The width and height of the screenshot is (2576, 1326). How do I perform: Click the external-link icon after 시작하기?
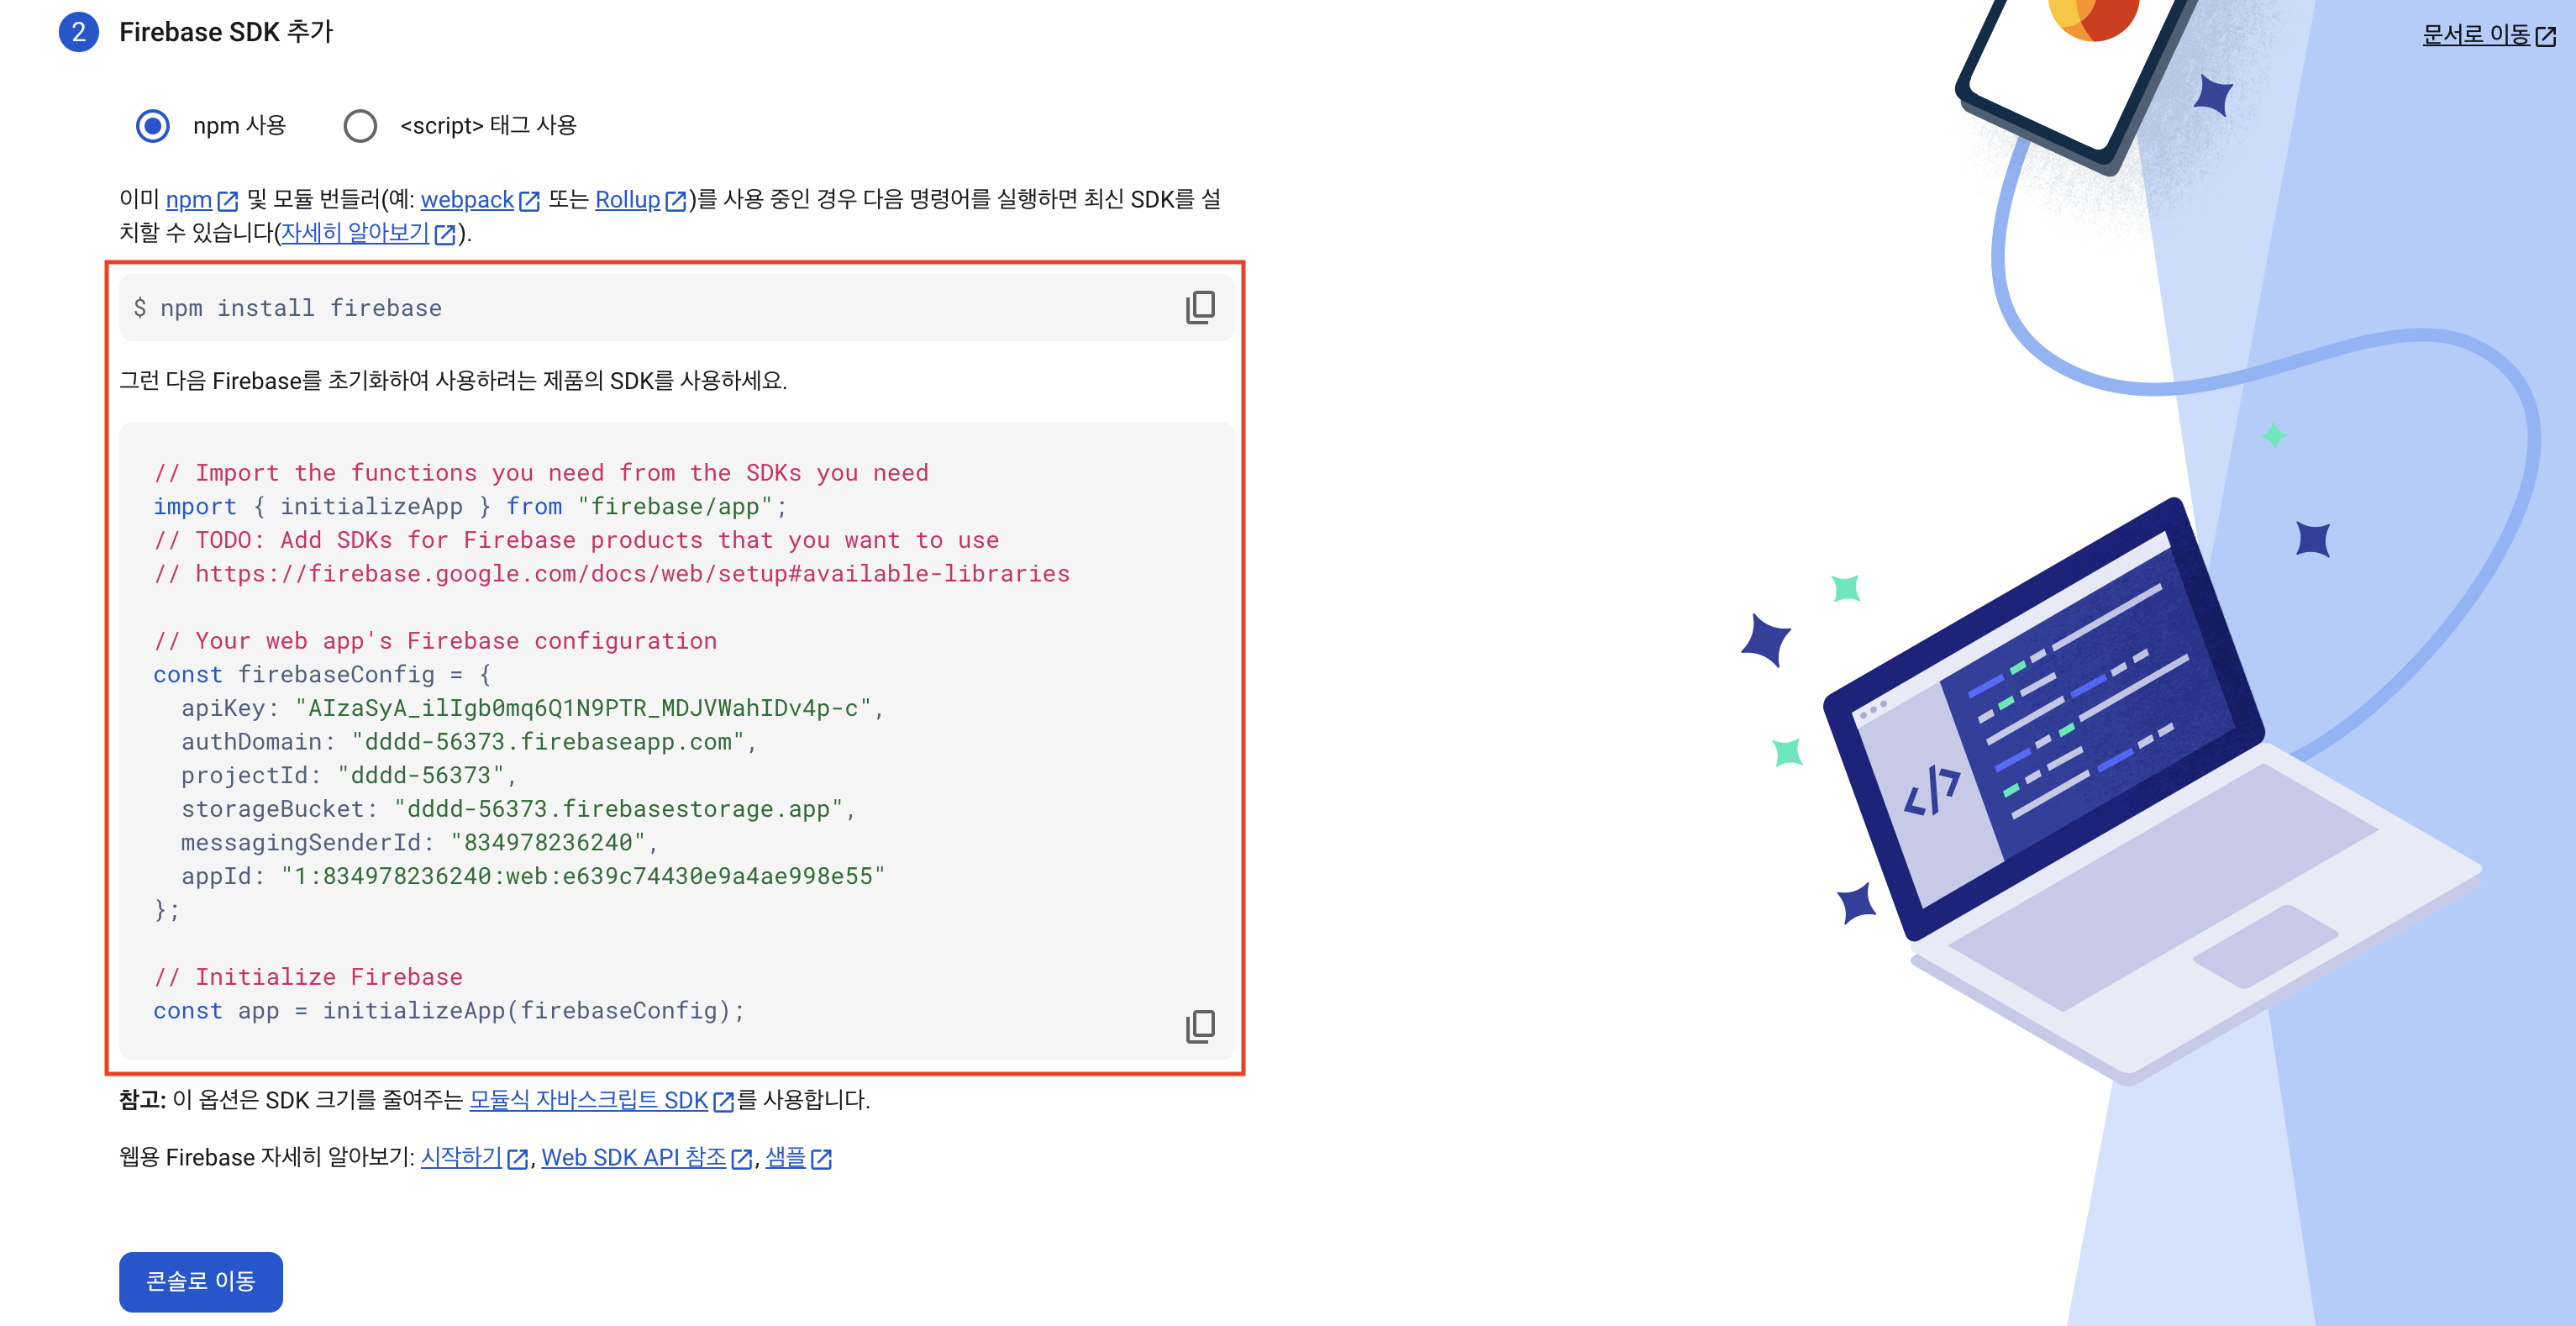pos(517,1159)
